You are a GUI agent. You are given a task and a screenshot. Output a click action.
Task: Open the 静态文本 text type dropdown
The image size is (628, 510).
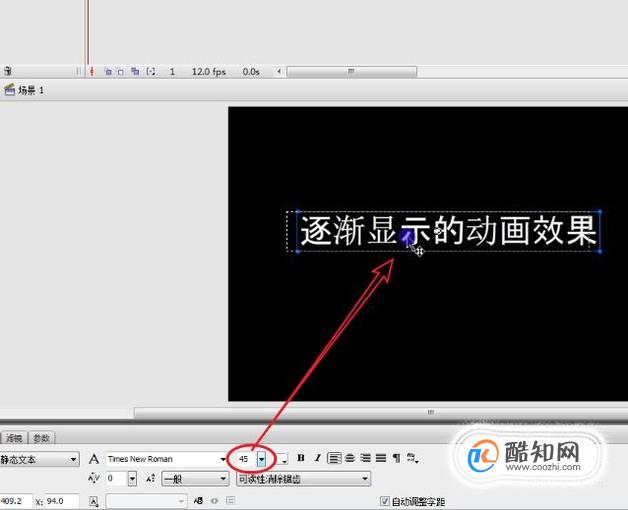(39, 459)
